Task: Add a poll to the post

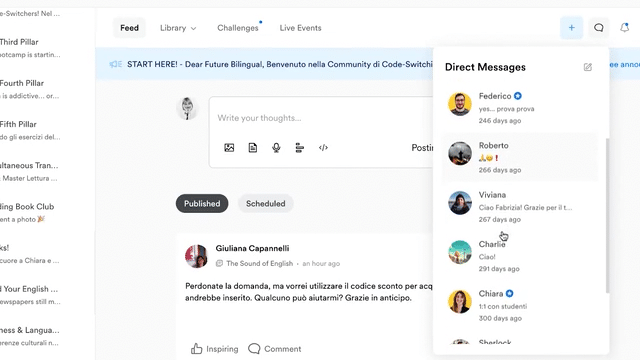Action: click(300, 148)
